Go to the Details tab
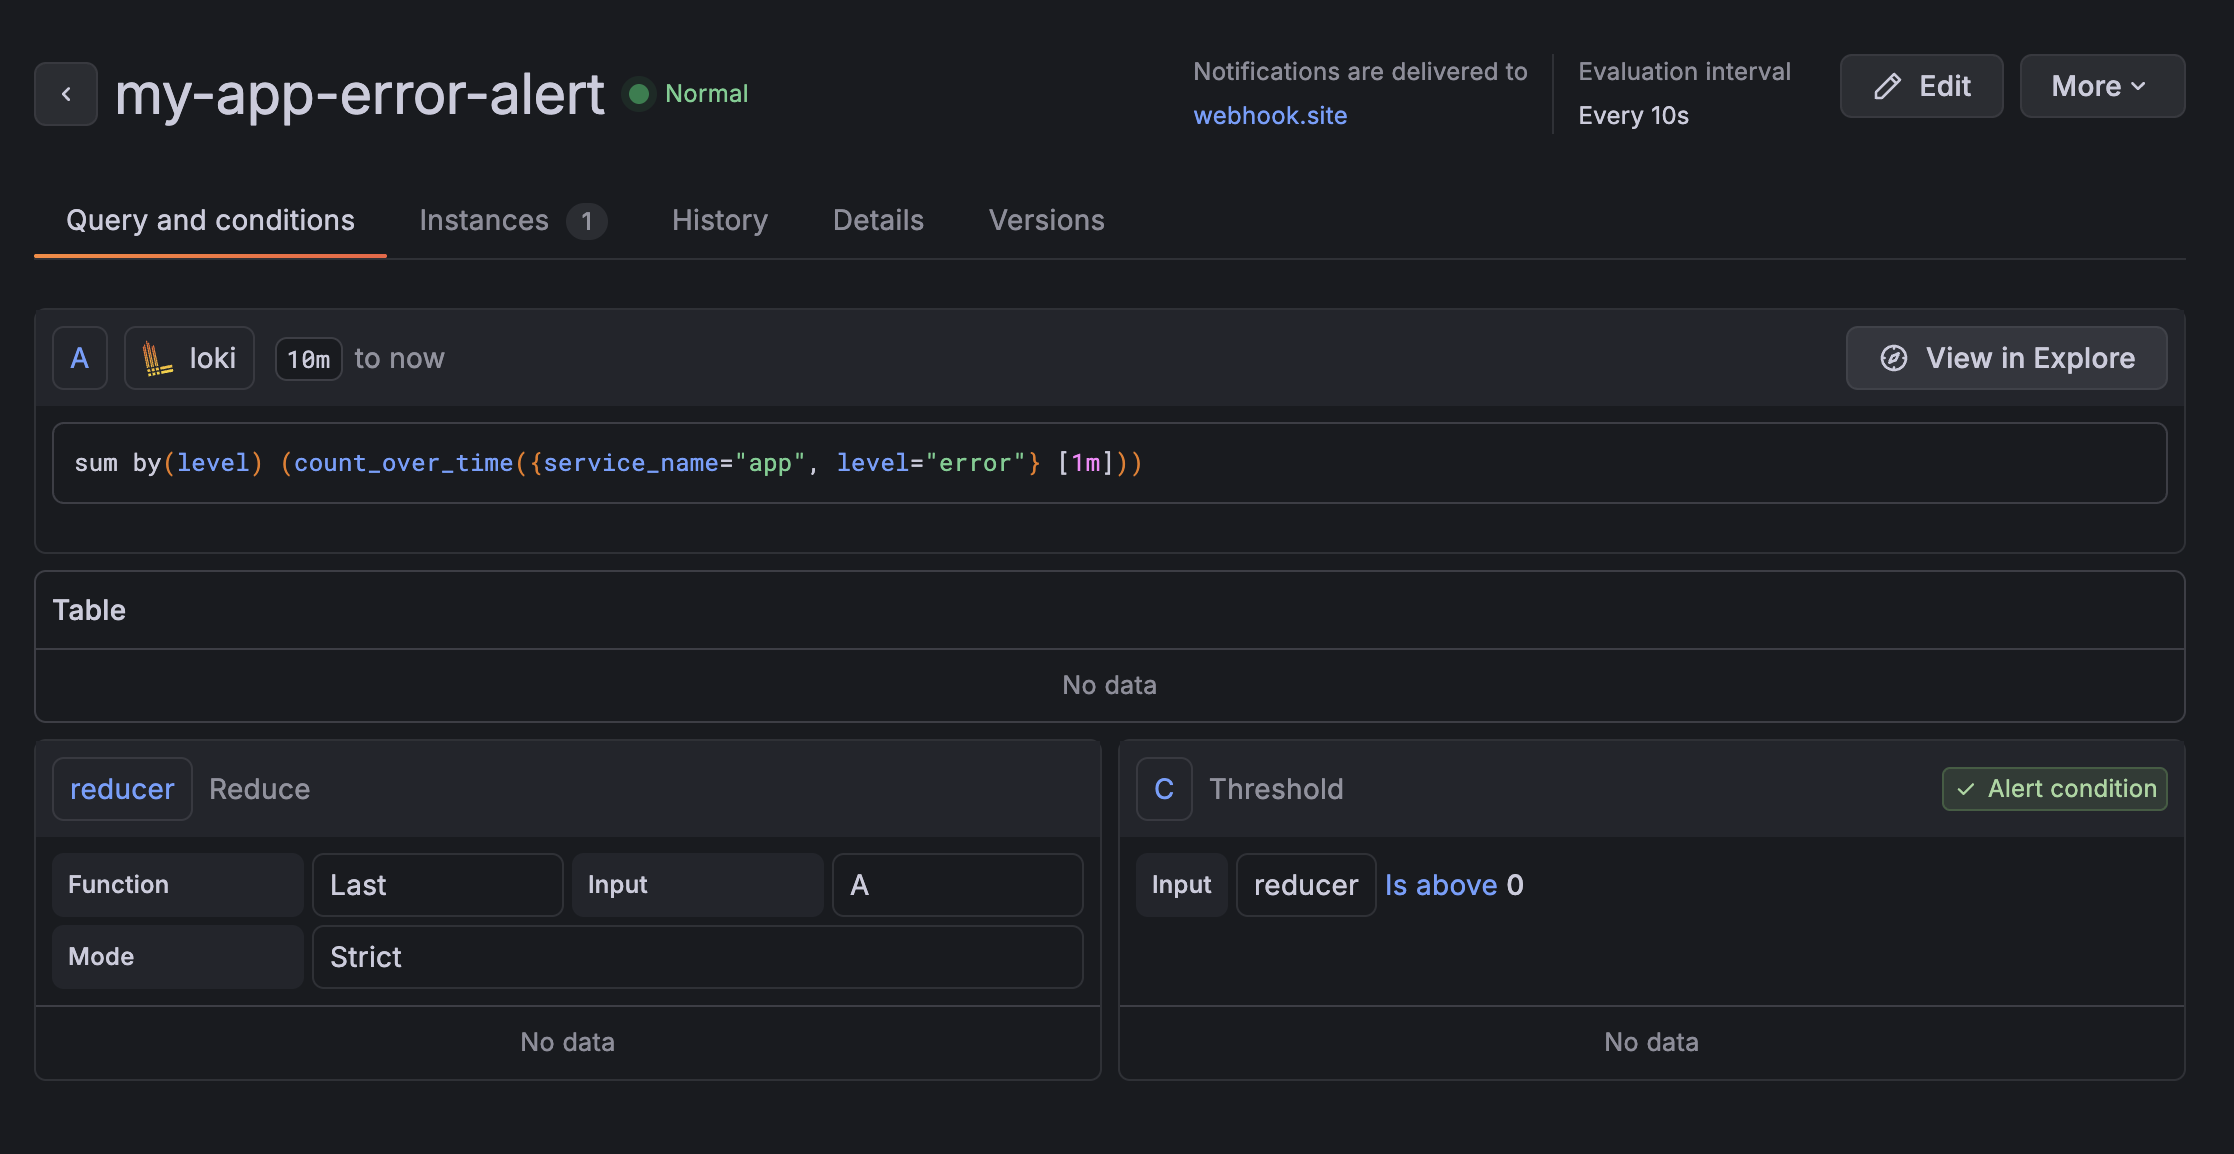Image resolution: width=2234 pixels, height=1154 pixels. [878, 221]
